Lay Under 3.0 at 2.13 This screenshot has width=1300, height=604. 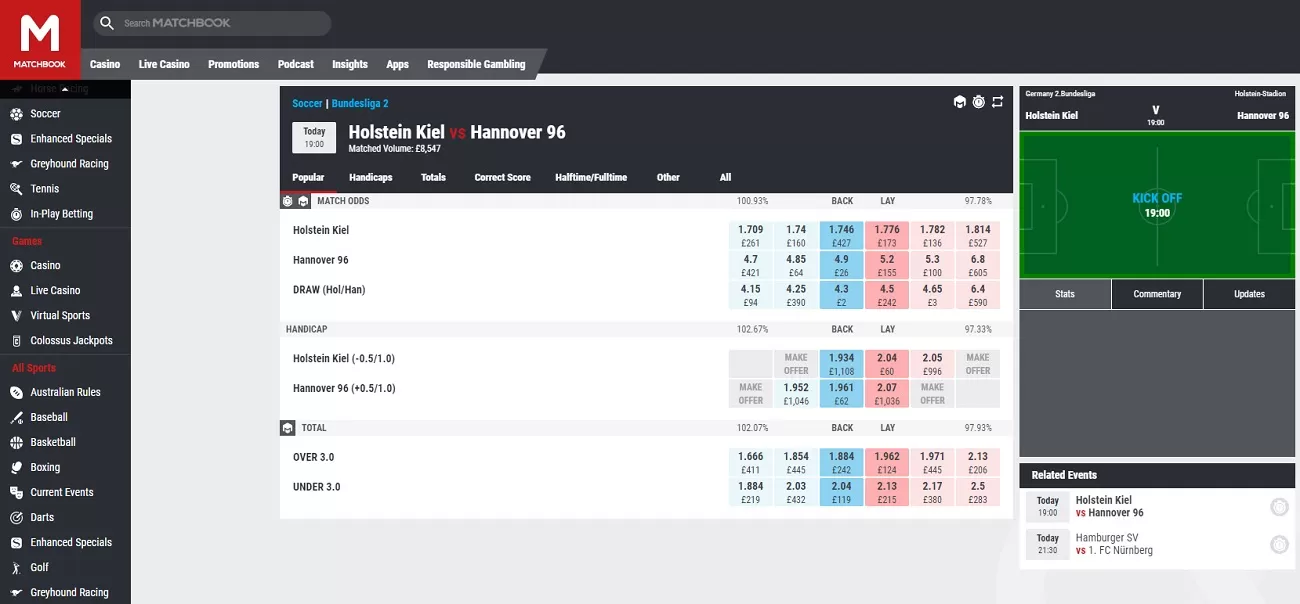pos(887,493)
